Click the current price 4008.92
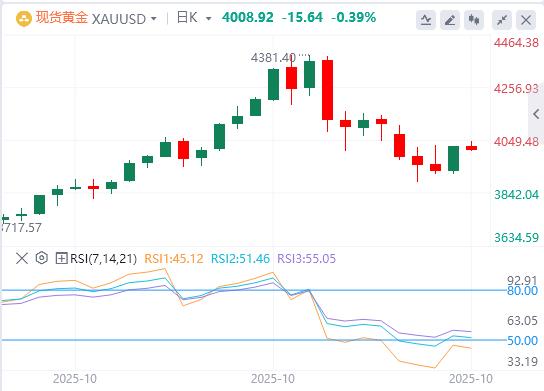Screen dimensions: 544x391 tap(248, 17)
